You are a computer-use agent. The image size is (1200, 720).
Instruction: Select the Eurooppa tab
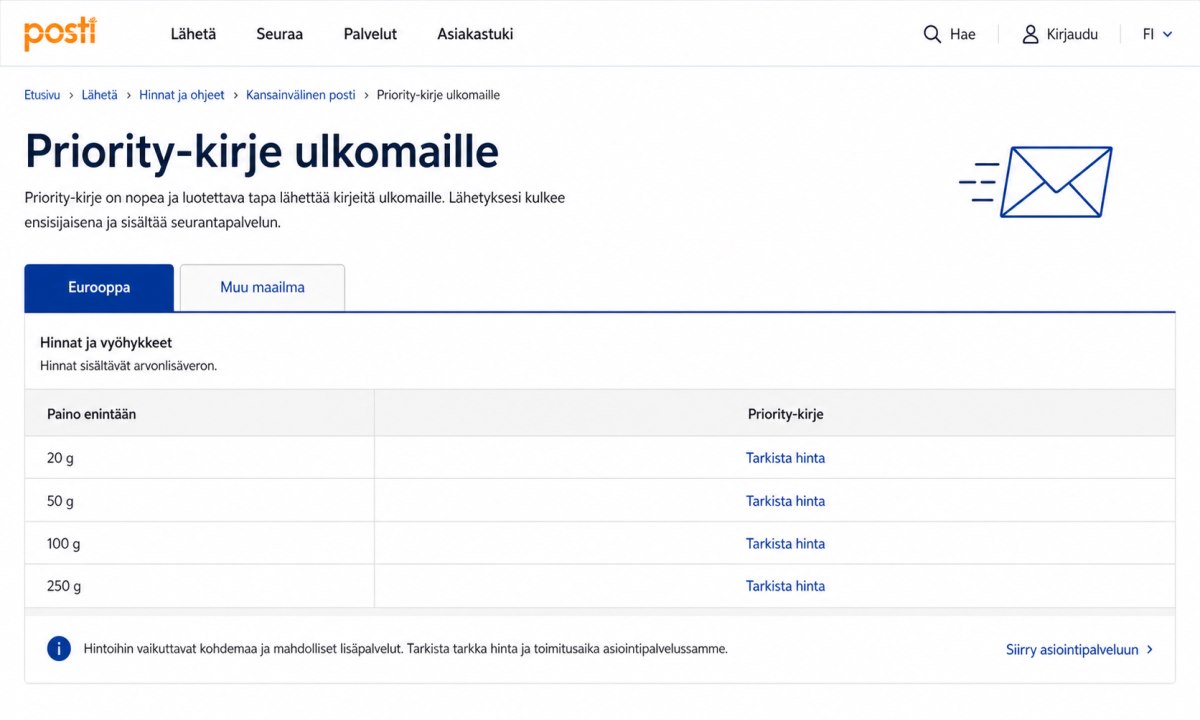pos(99,288)
